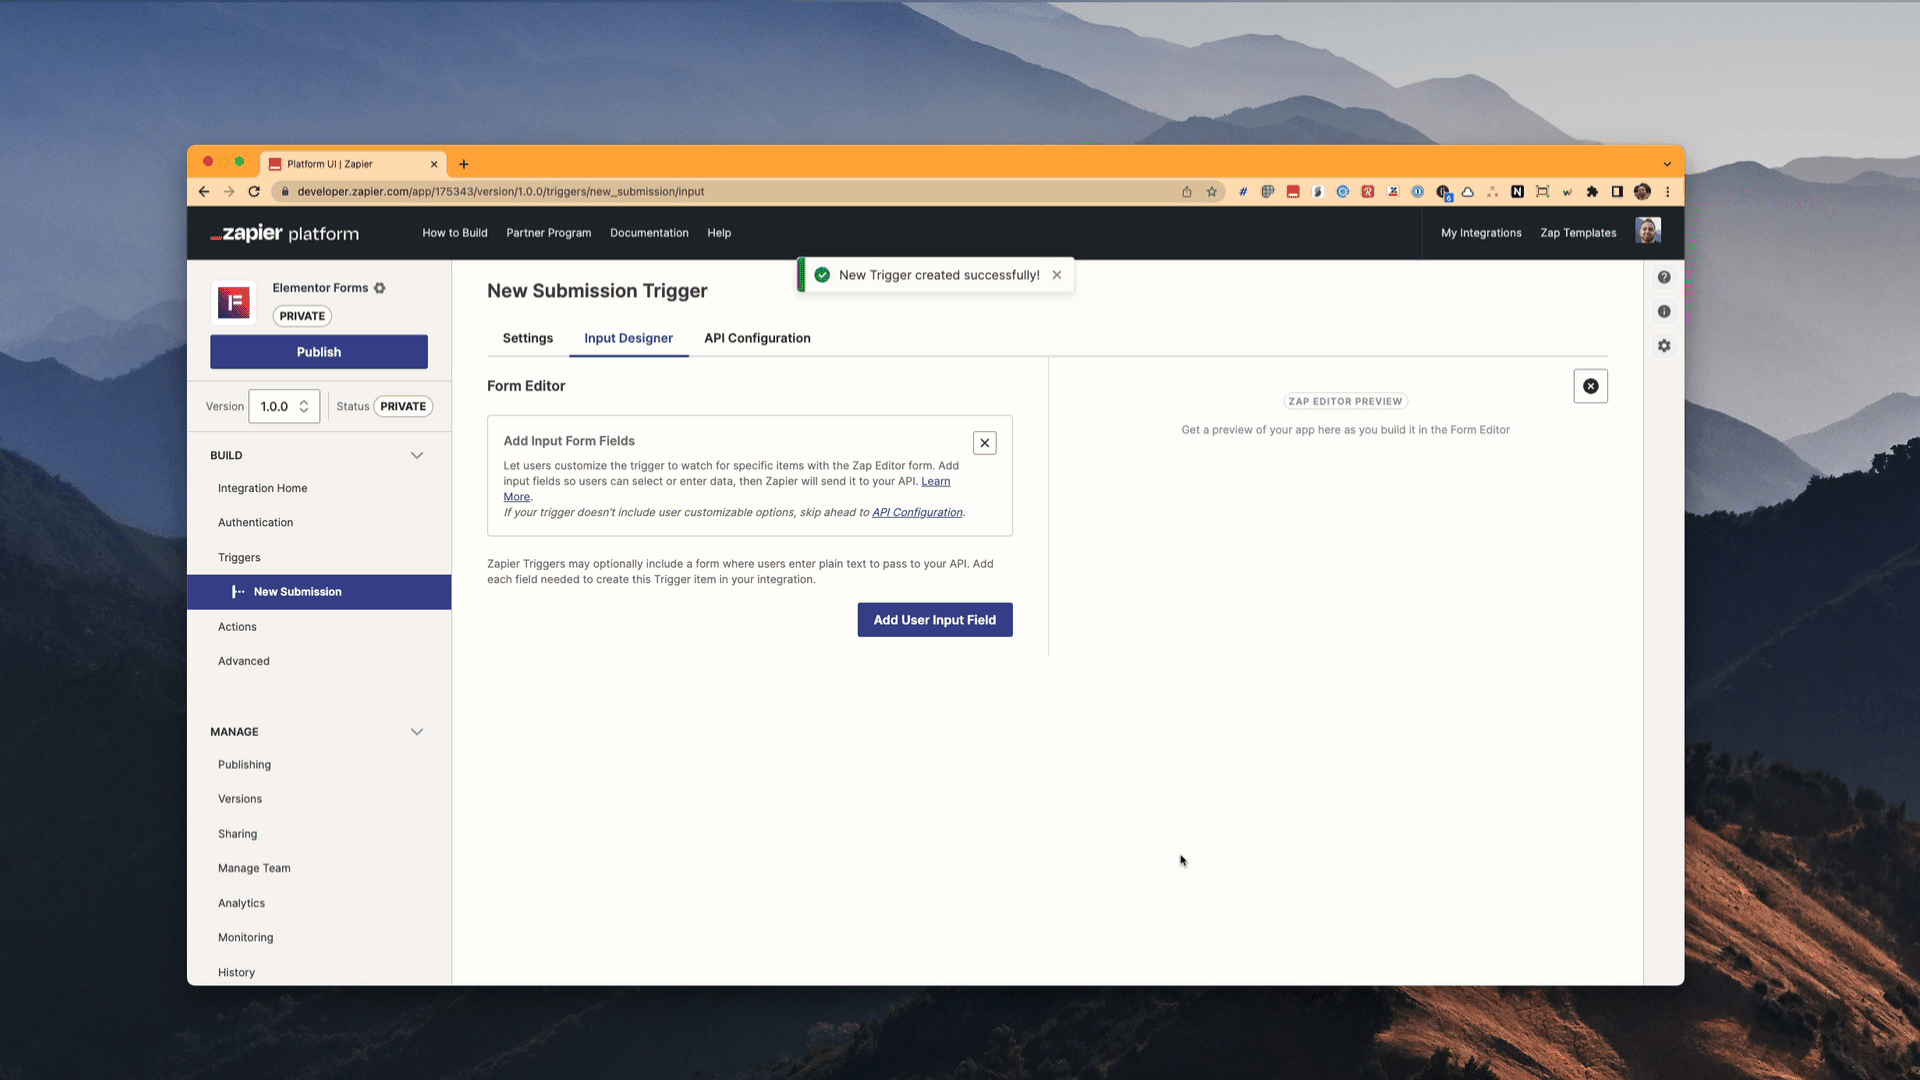1920x1080 pixels.
Task: Click the middle circle icon in right sidebar
Action: click(x=1663, y=311)
